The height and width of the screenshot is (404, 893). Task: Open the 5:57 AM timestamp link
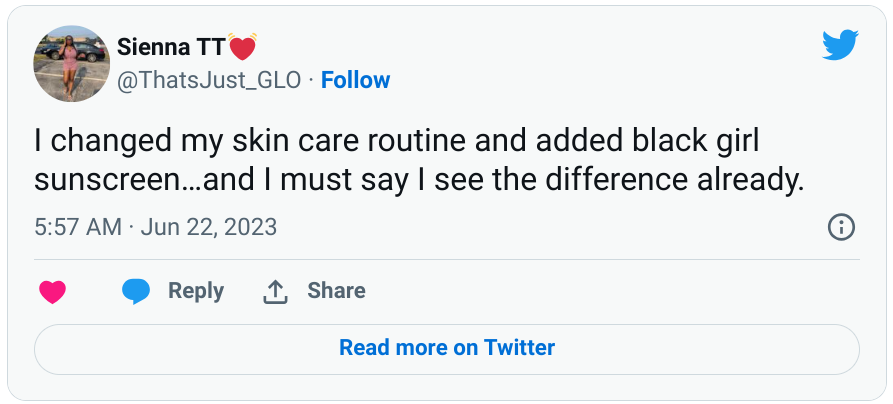[x=77, y=227]
